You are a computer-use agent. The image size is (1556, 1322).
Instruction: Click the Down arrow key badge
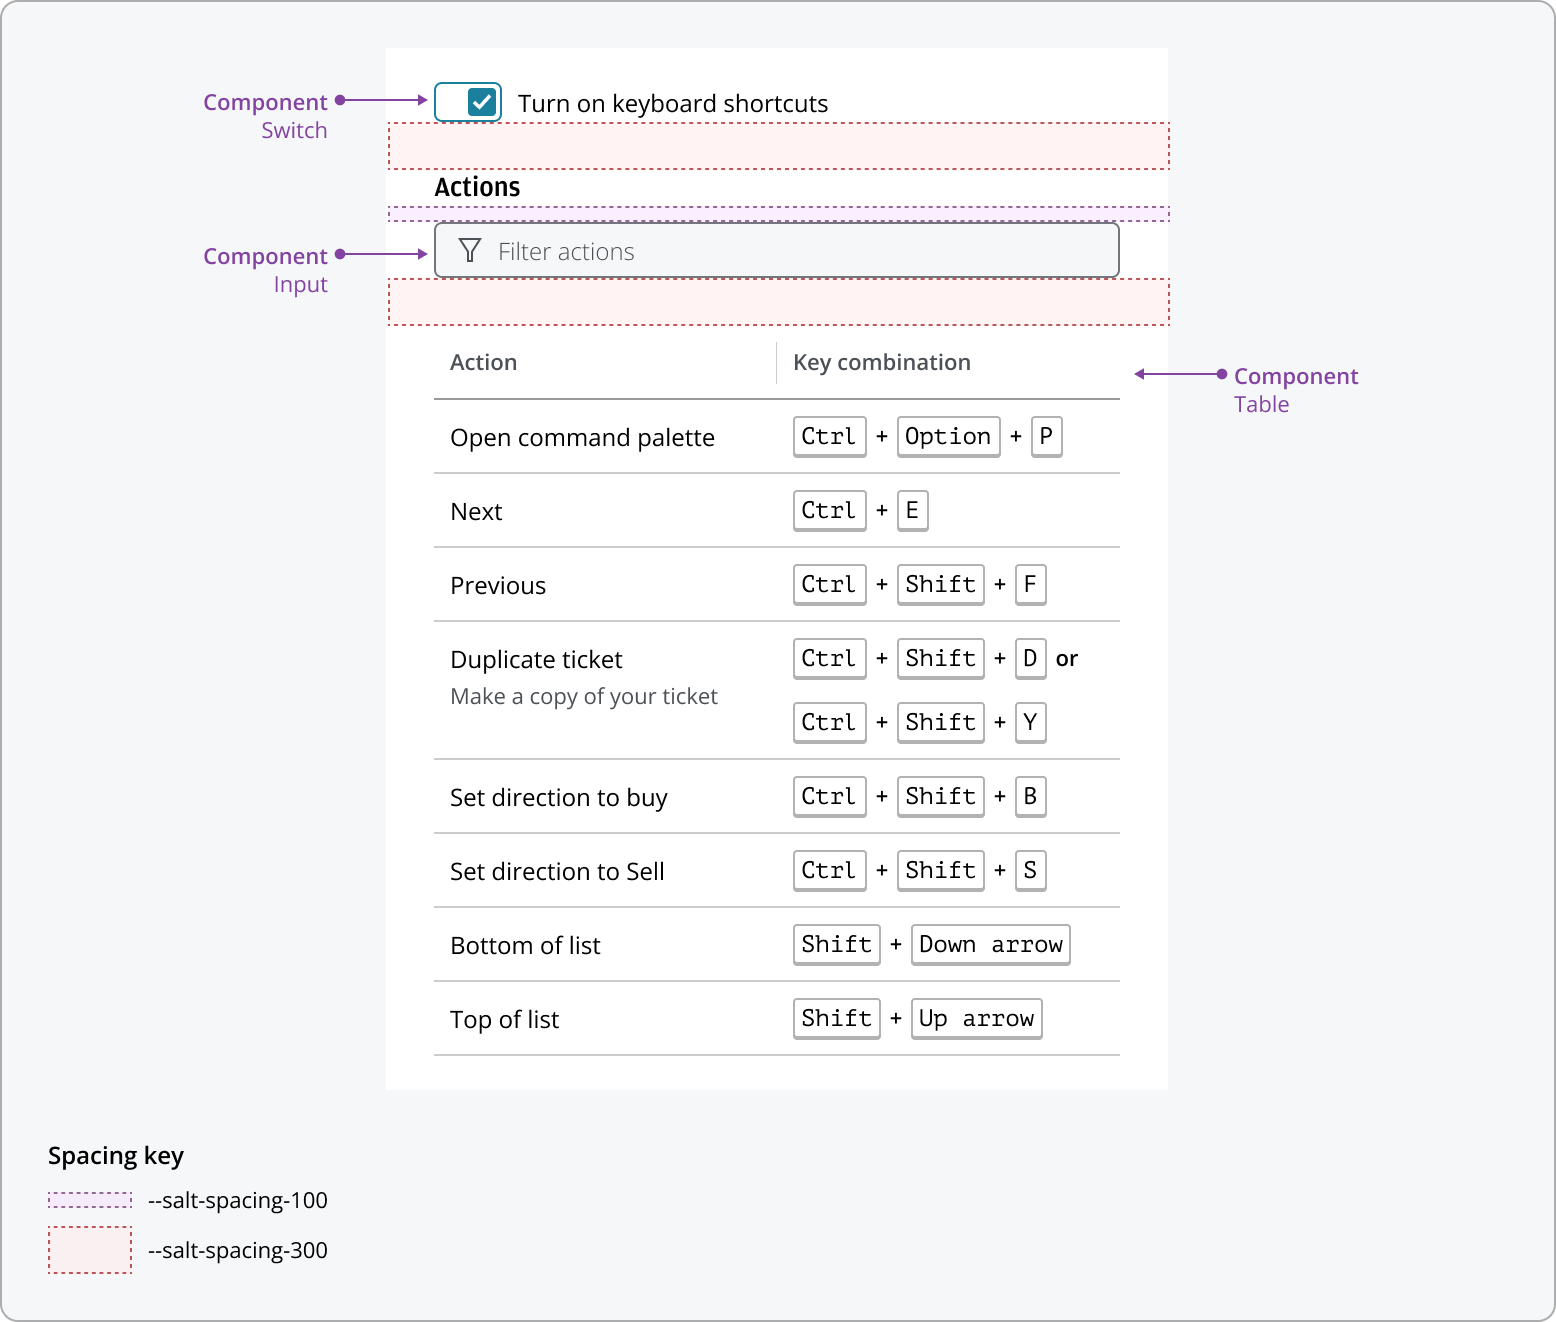click(x=990, y=944)
